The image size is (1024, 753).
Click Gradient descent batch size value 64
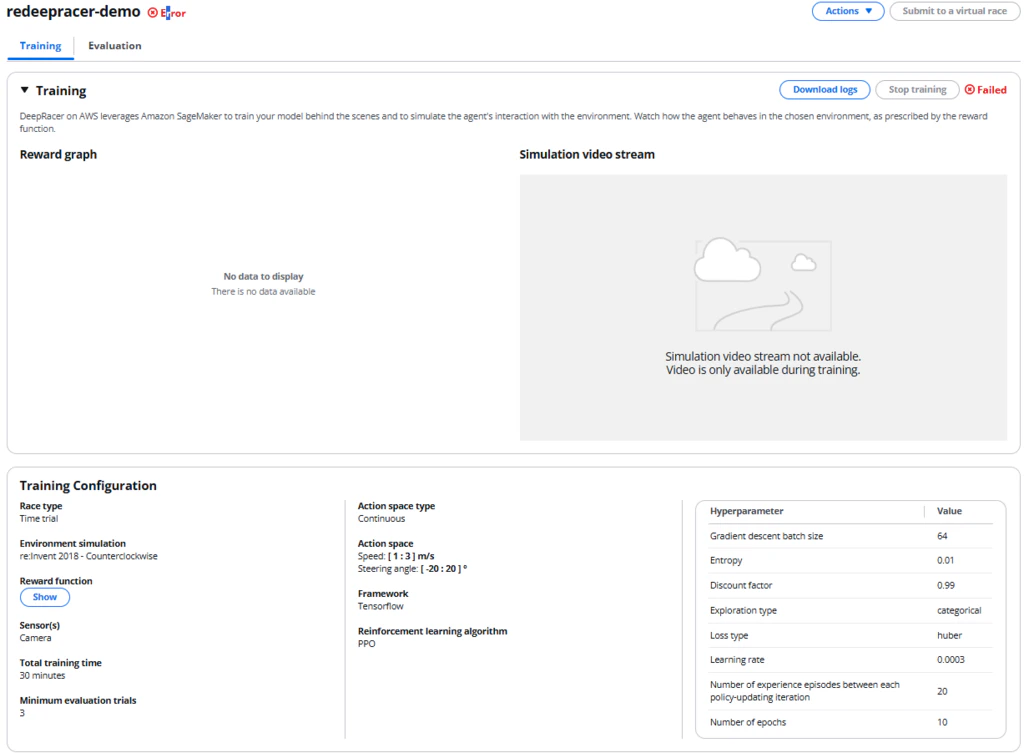[942, 536]
